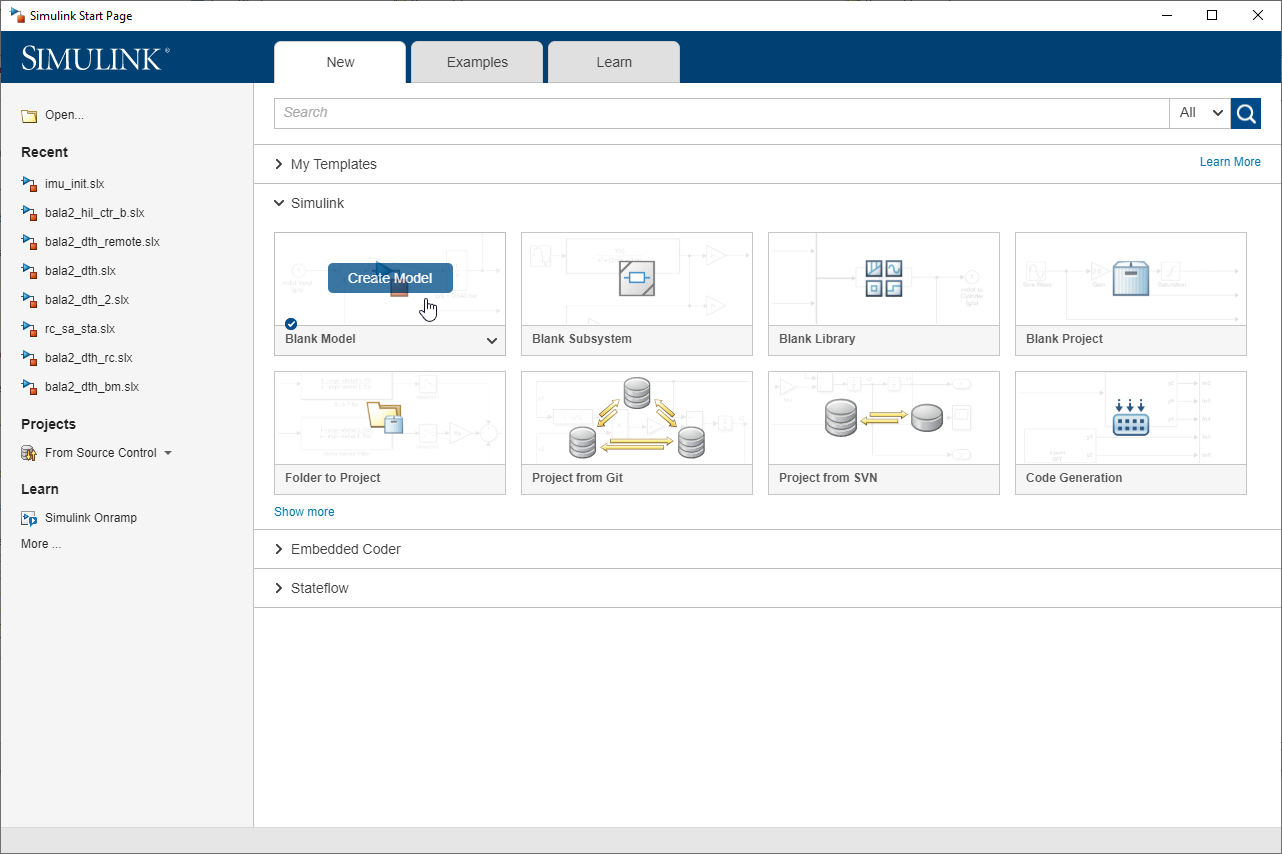Click the Blank Model label
Image resolution: width=1282 pixels, height=854 pixels.
tap(320, 339)
